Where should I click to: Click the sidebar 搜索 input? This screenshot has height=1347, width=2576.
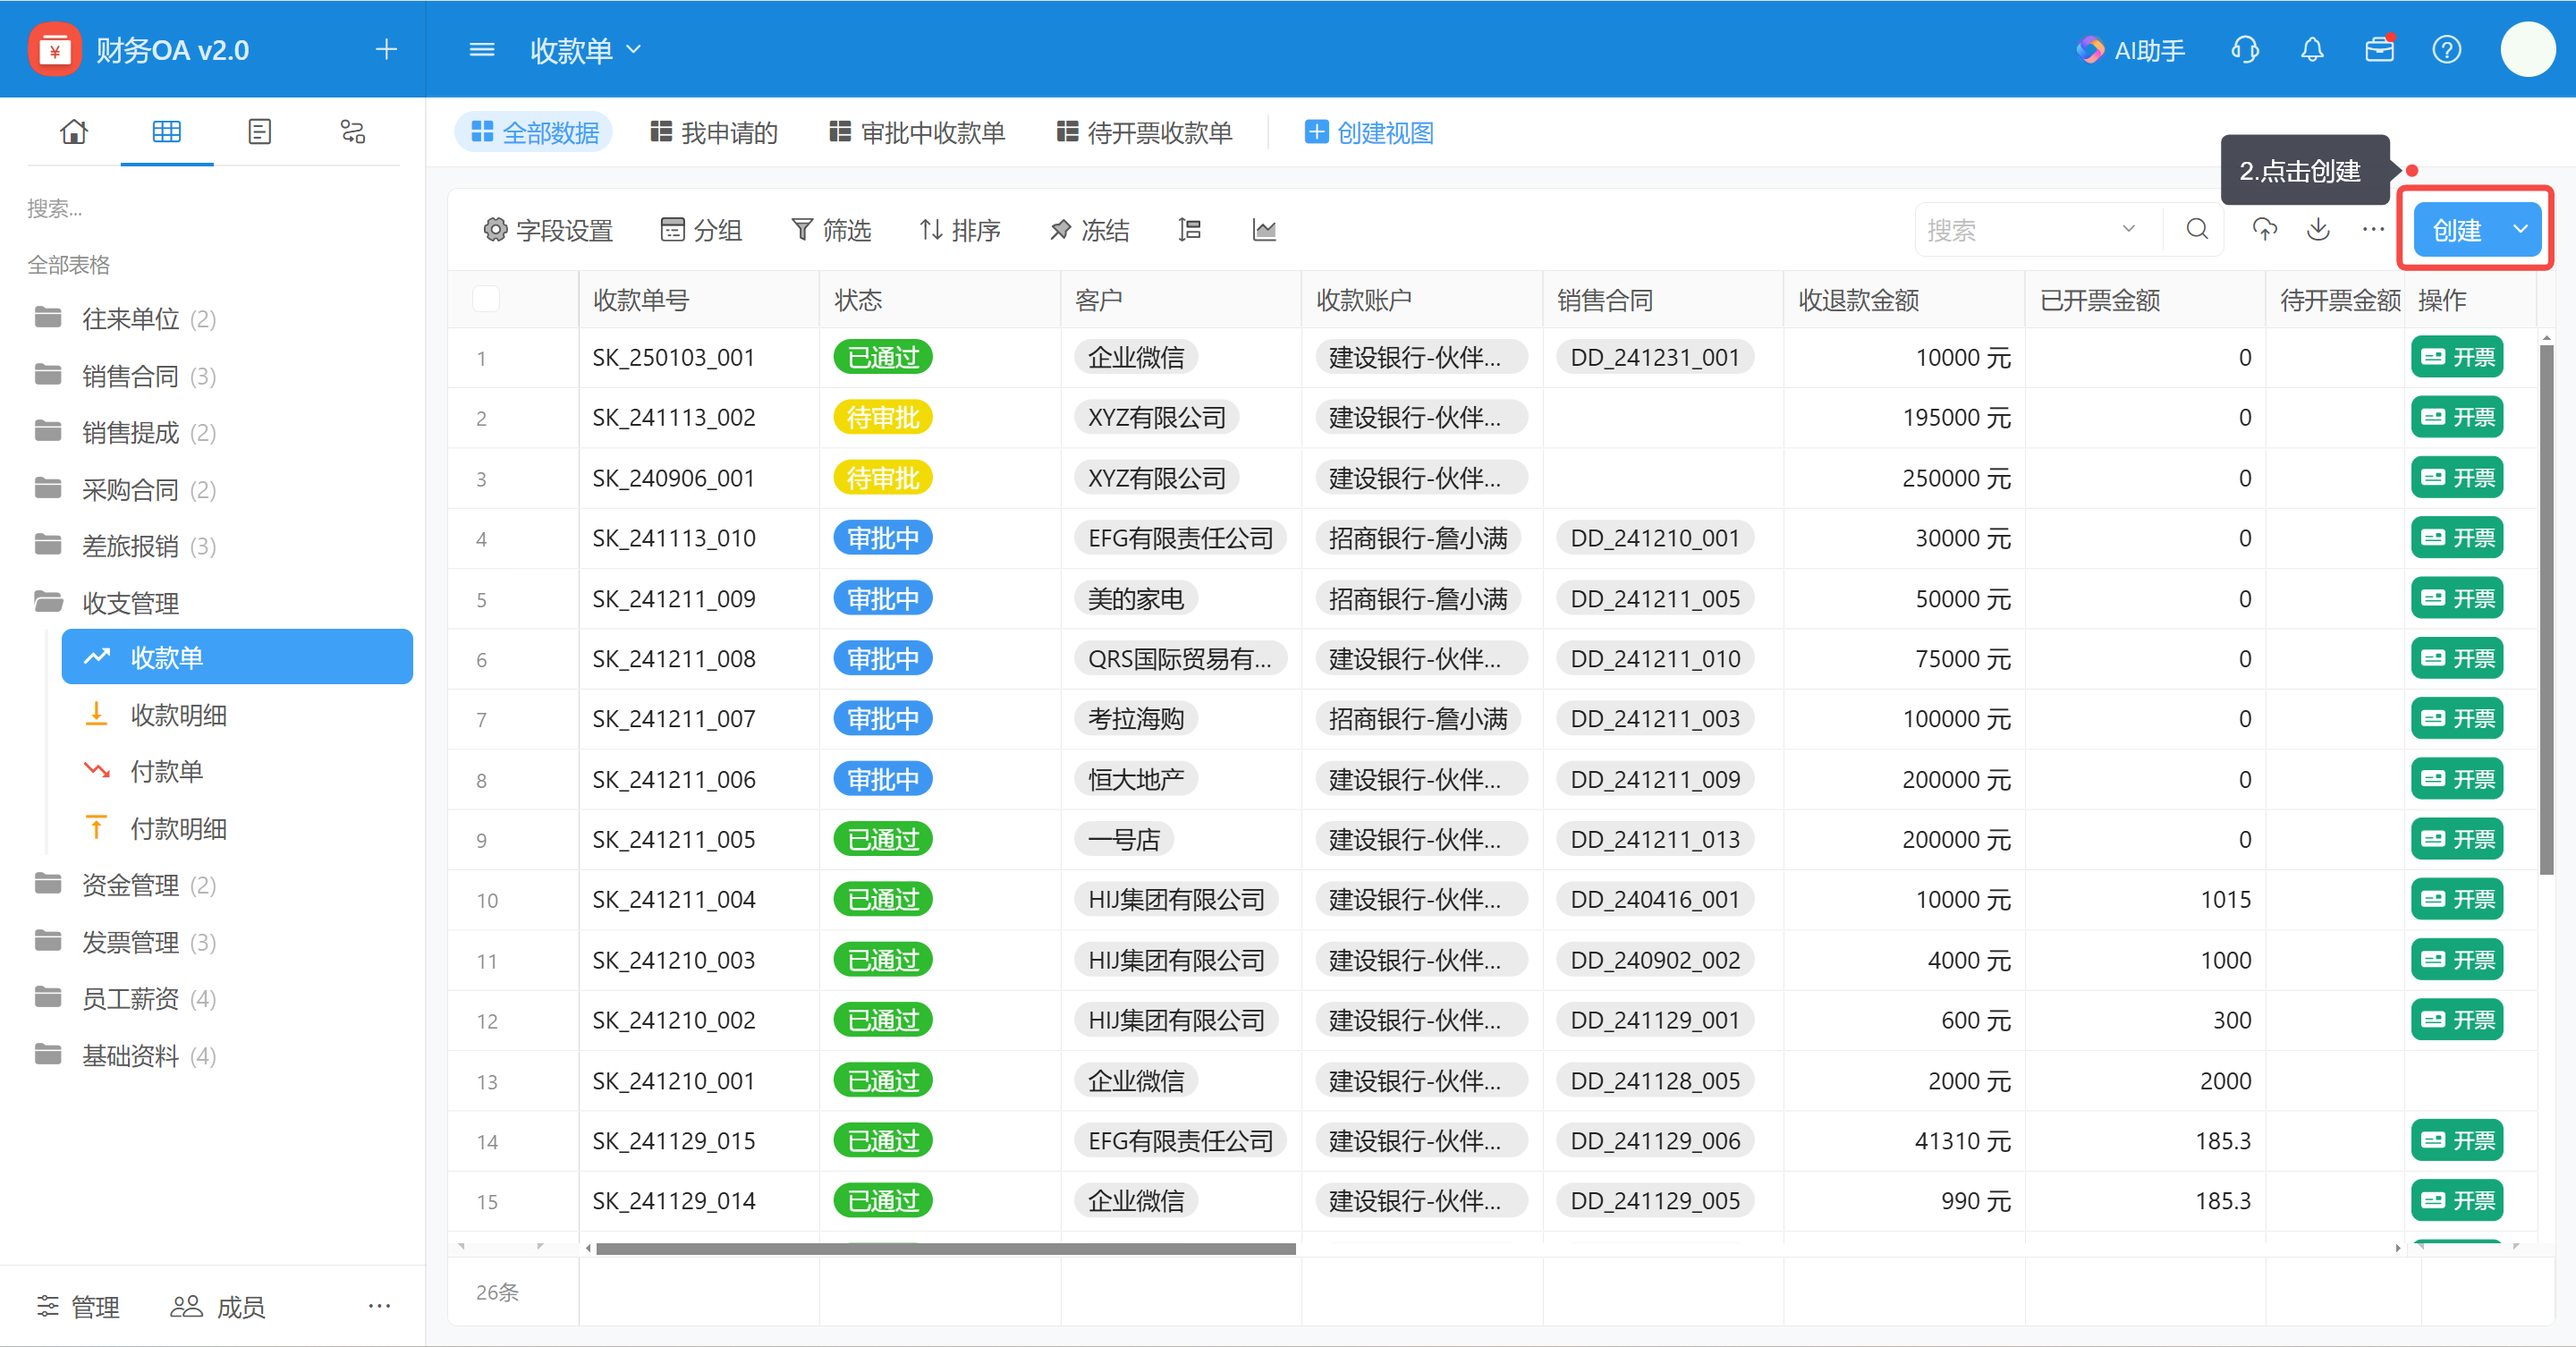213,208
